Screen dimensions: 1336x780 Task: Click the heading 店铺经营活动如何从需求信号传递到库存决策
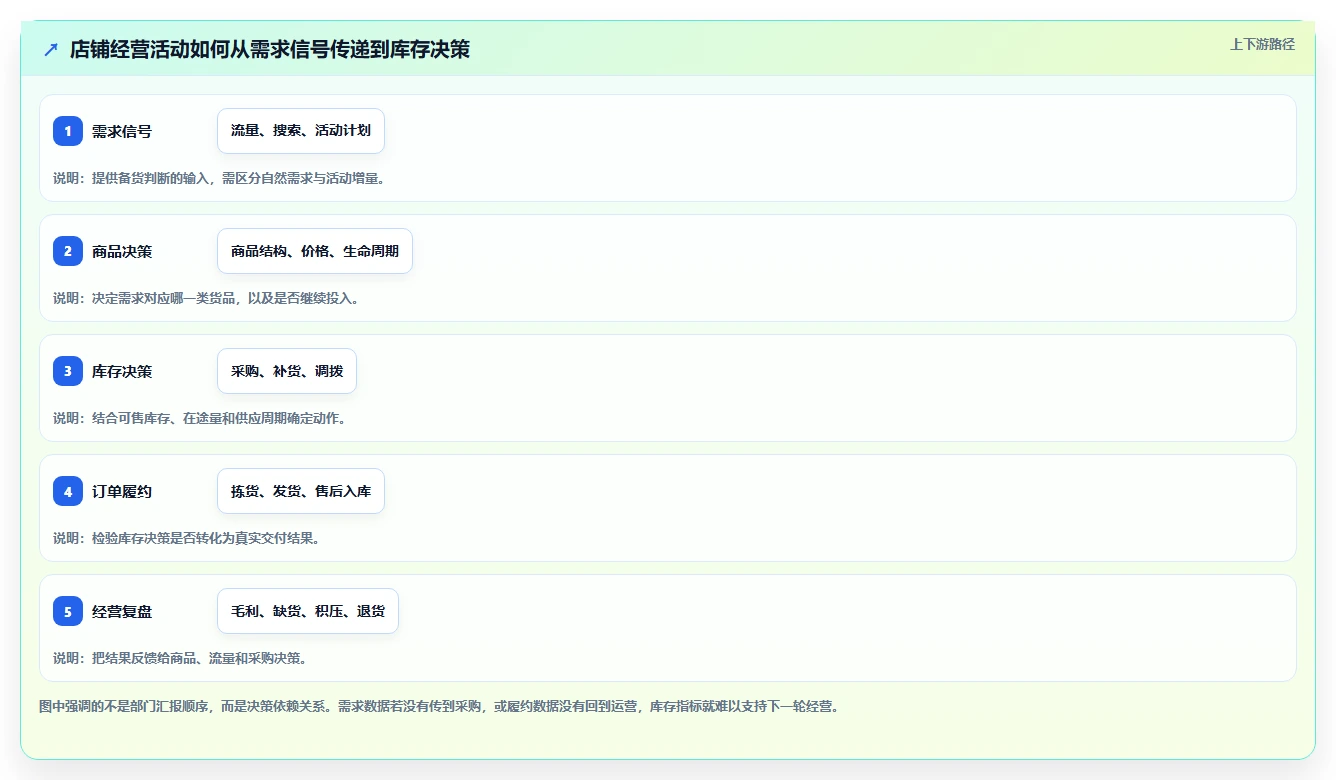[270, 49]
